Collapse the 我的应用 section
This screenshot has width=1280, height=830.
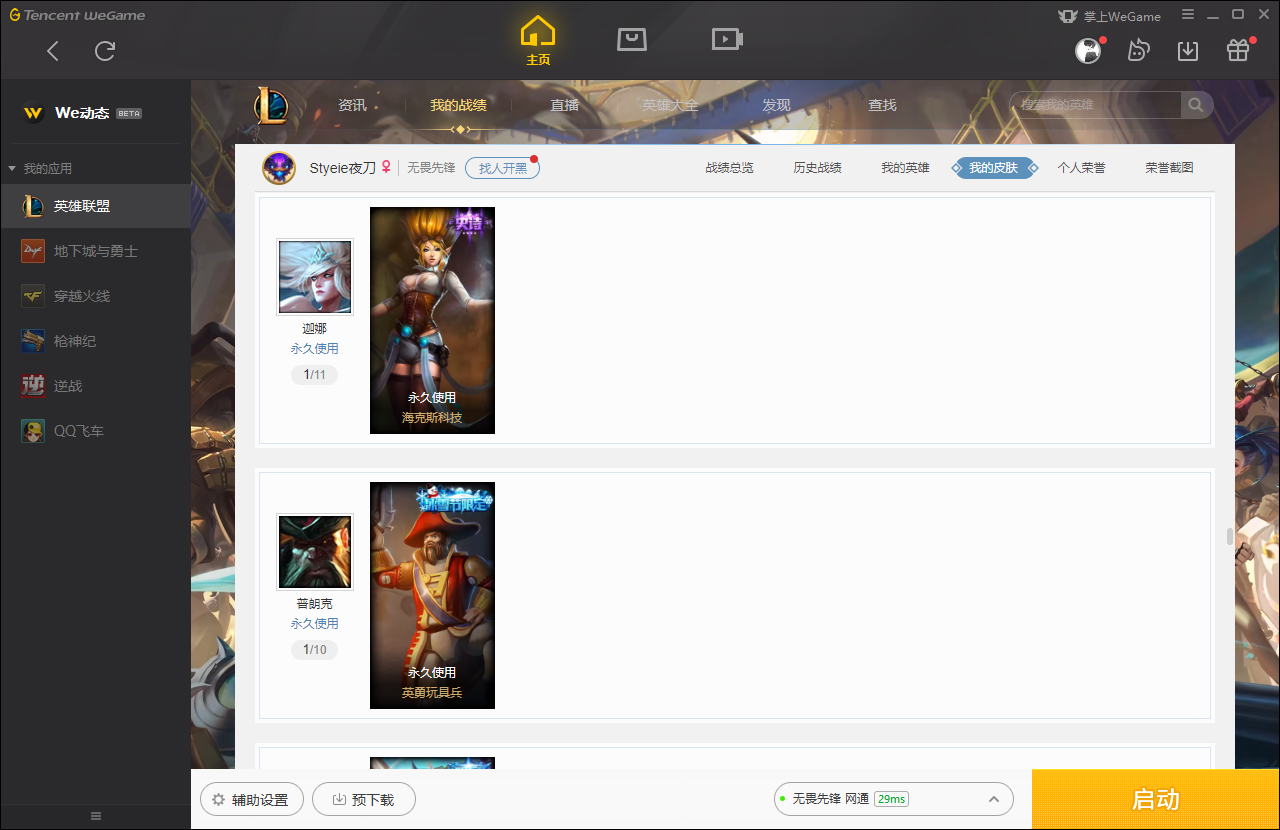tap(12, 168)
